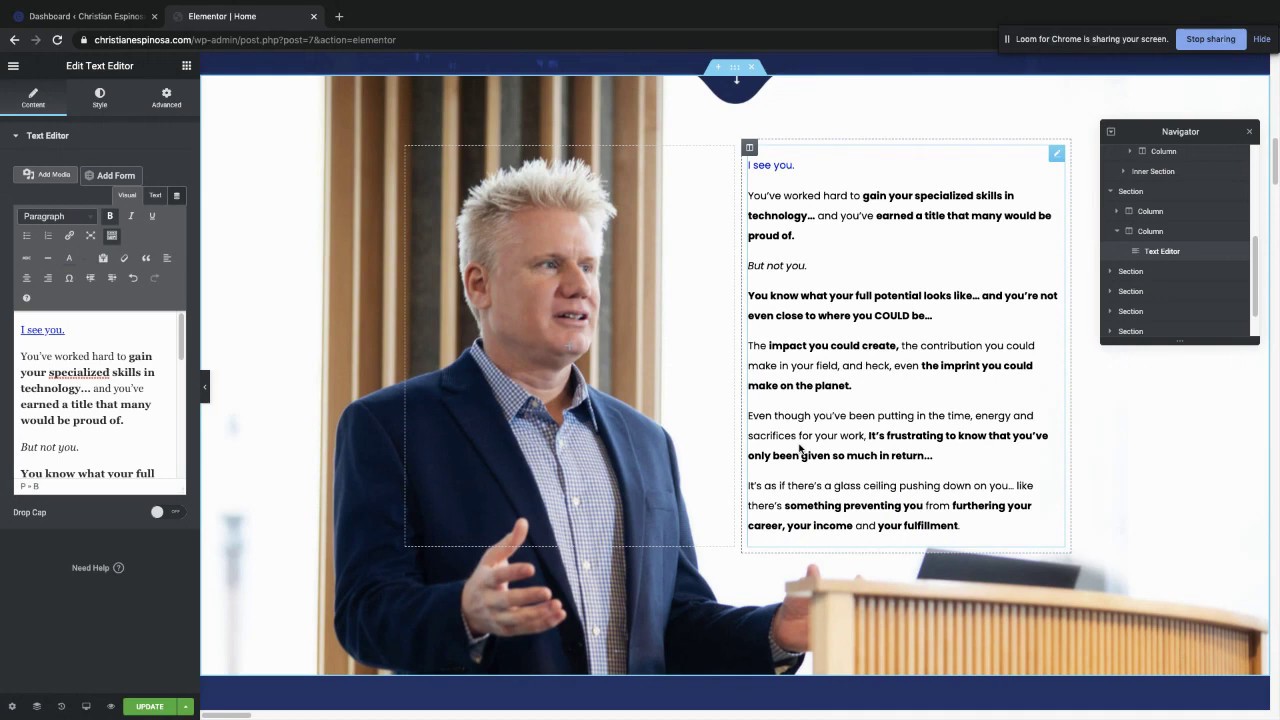Collapse the Text Editor section header
1280x720 pixels.
pyautogui.click(x=100, y=135)
